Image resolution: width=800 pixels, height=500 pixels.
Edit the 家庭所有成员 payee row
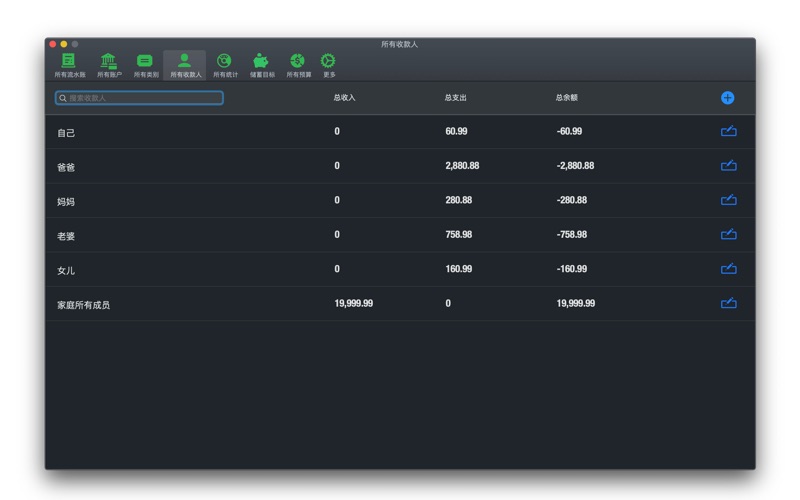tap(728, 303)
